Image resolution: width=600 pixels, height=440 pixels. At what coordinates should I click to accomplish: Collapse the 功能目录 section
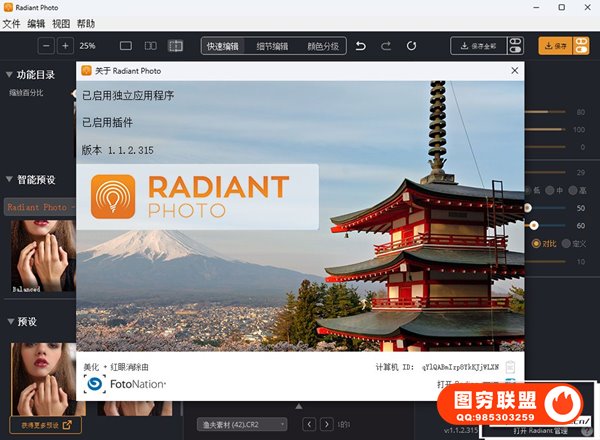pos(10,74)
